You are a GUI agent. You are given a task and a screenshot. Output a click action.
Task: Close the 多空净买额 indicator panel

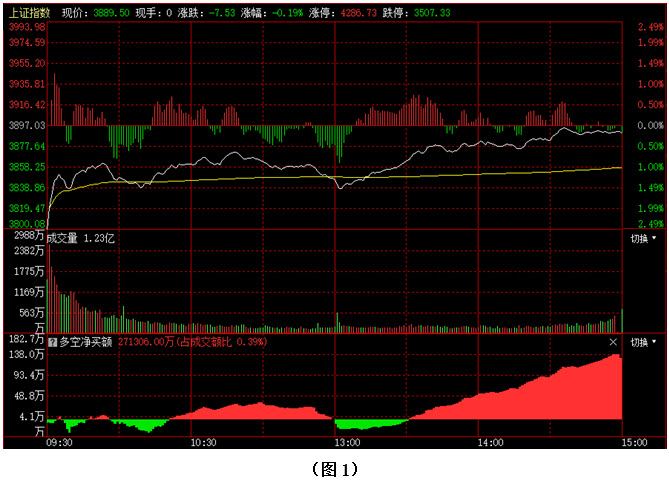tap(613, 341)
